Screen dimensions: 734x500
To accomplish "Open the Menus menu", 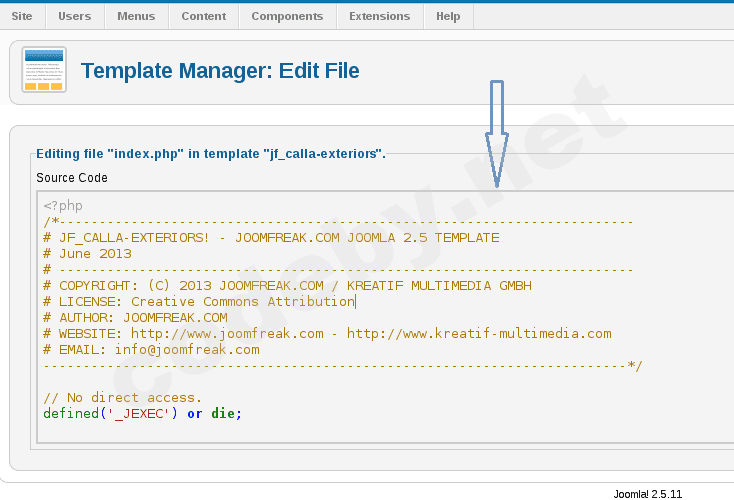I will point(136,16).
